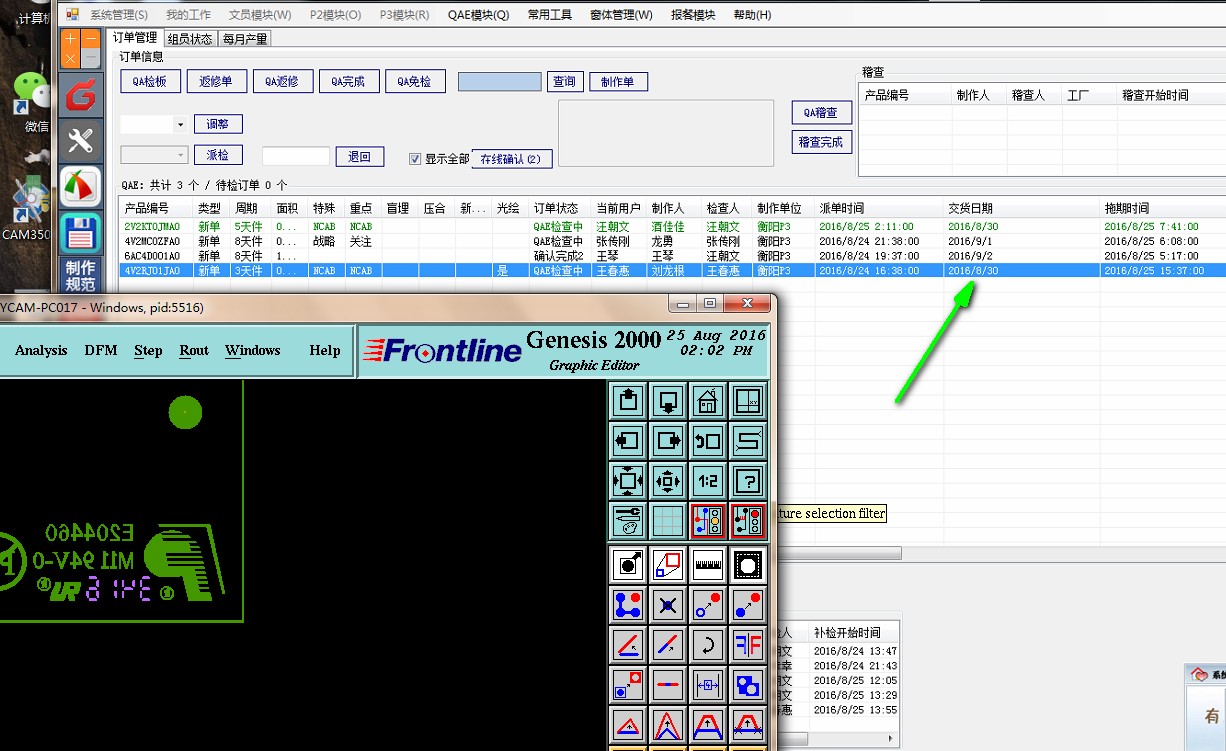Click the black octagon highlight tool
1226x751 pixels.
(x=748, y=564)
